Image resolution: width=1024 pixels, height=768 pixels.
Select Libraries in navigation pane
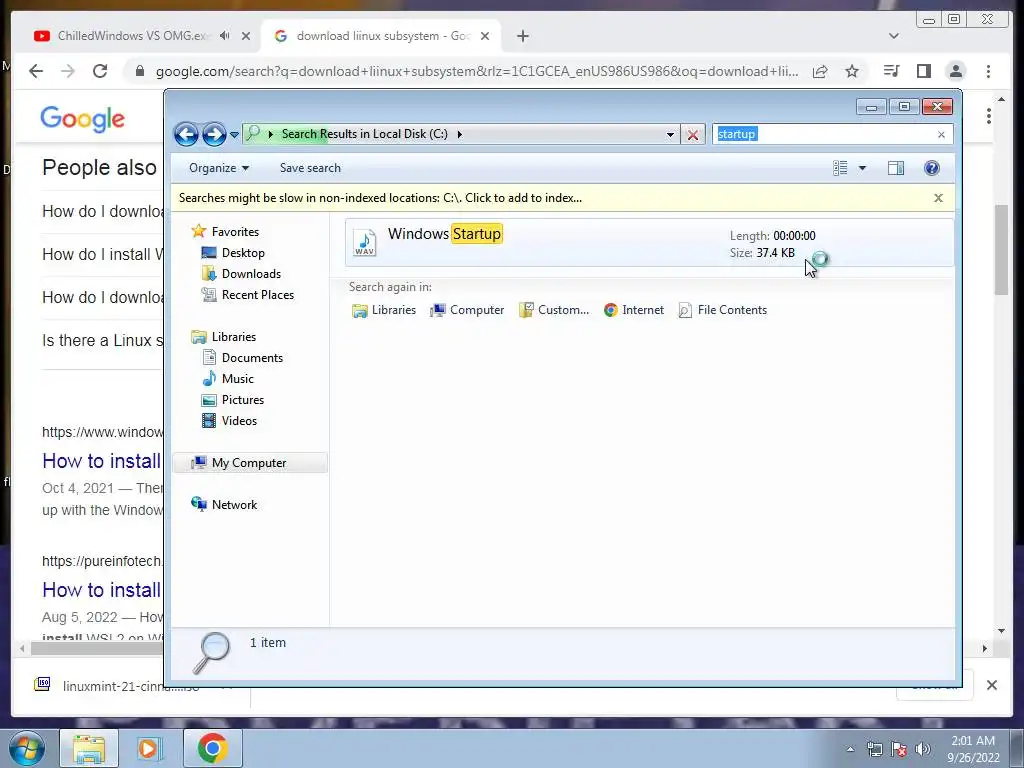[223, 337]
